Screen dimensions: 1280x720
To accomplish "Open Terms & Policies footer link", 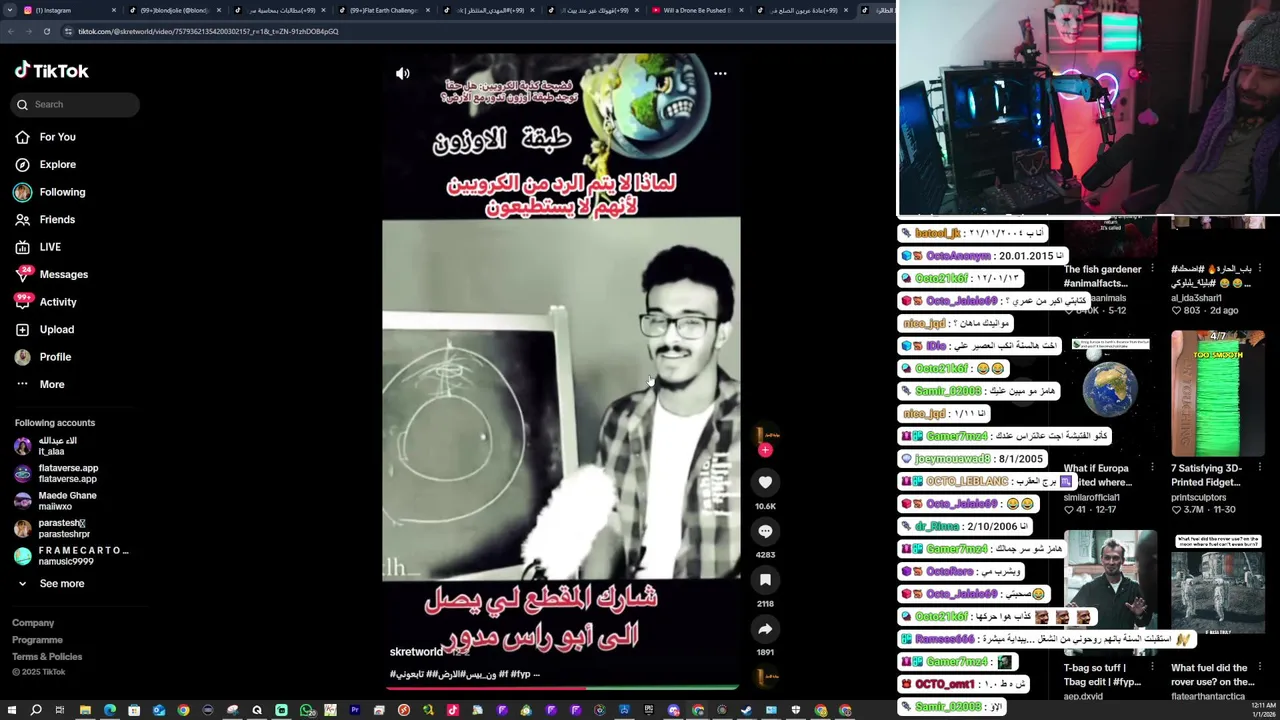I will (47, 657).
